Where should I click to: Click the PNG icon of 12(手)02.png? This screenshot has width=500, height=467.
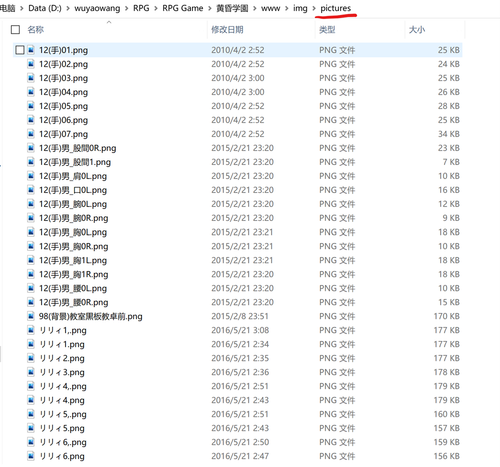pyautogui.click(x=31, y=64)
